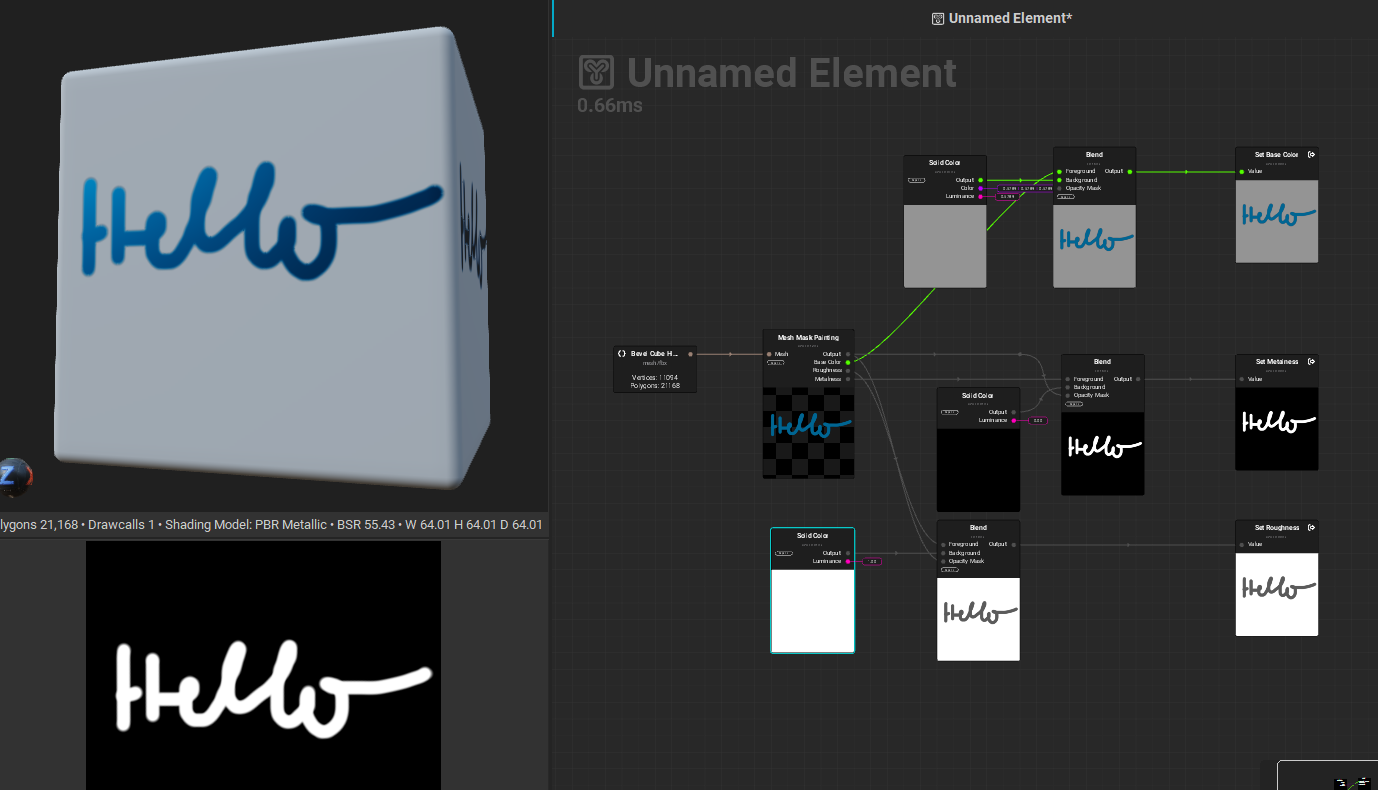
Task: Open the Unnamed Element* tab
Action: [x=1001, y=18]
